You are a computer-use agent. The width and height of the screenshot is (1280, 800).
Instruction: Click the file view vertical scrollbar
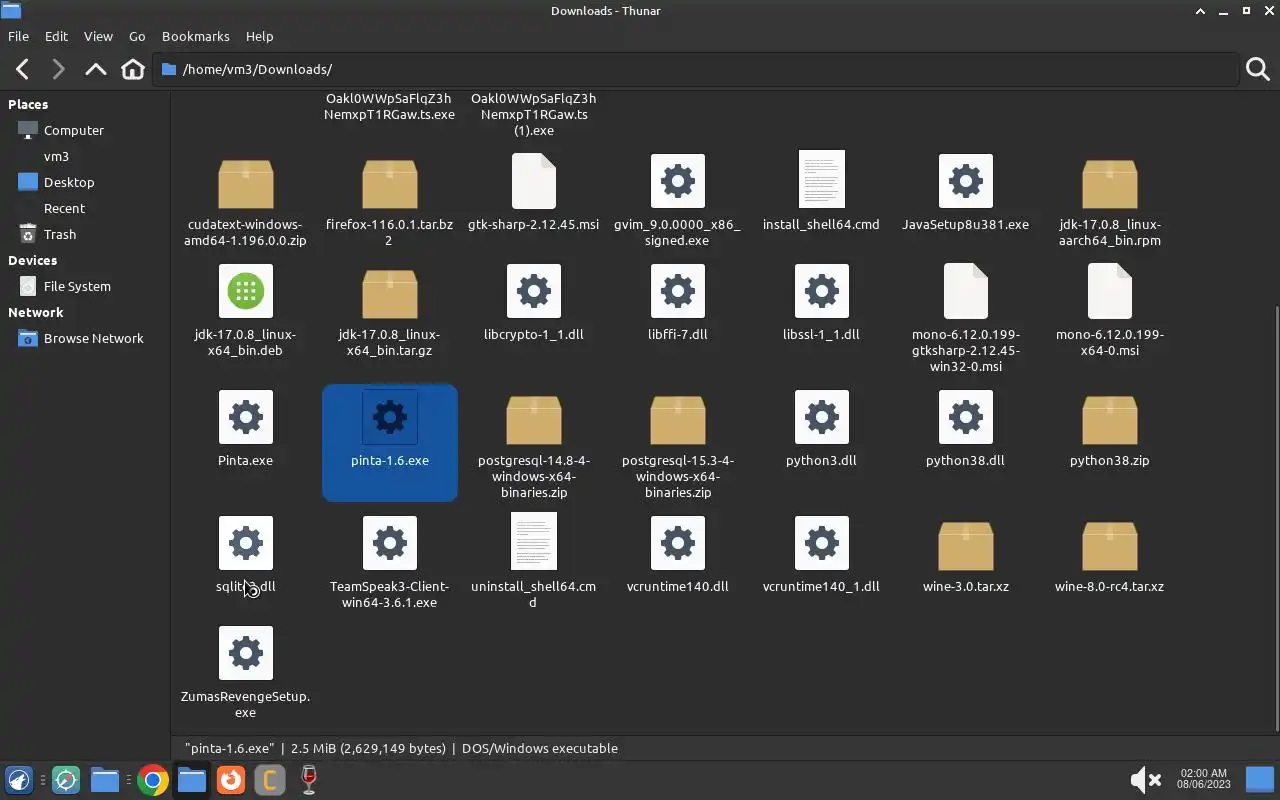tap(1275, 518)
